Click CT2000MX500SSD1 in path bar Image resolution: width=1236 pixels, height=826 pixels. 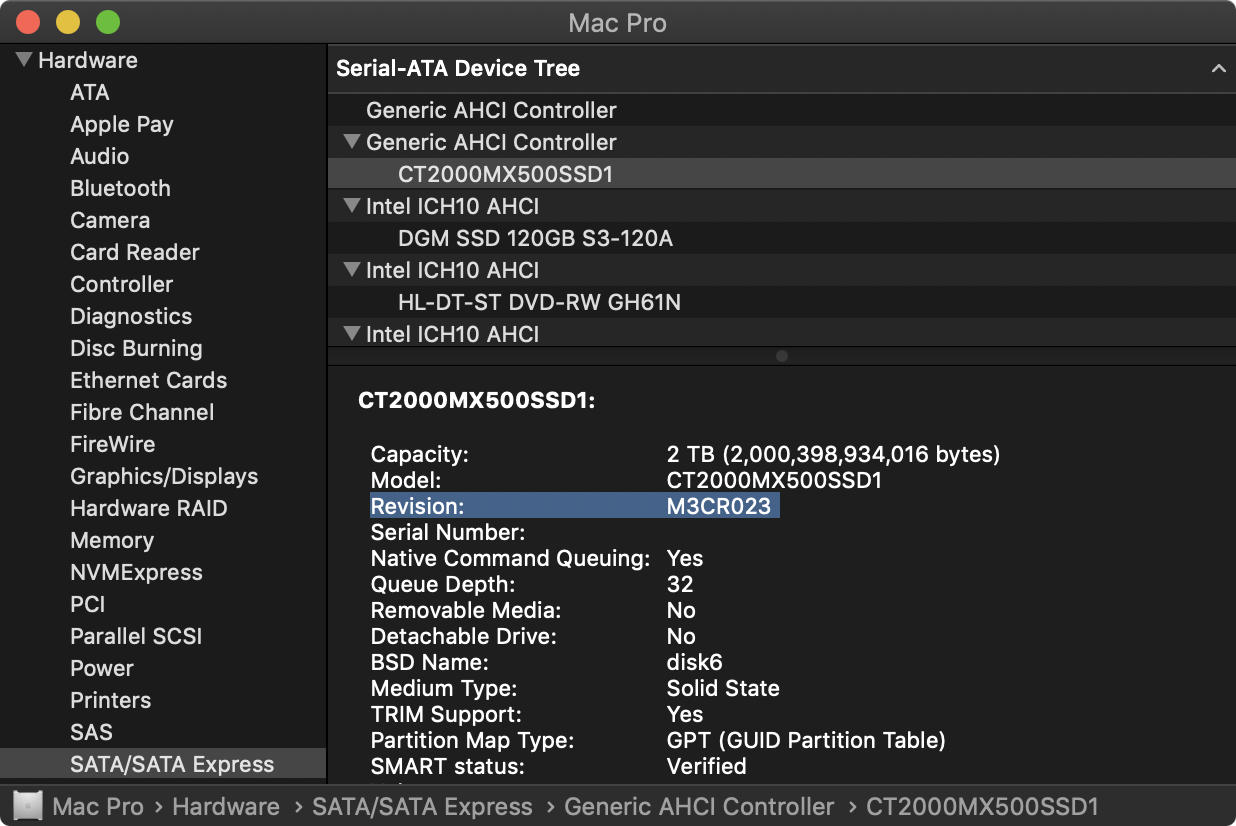pyautogui.click(x=982, y=806)
